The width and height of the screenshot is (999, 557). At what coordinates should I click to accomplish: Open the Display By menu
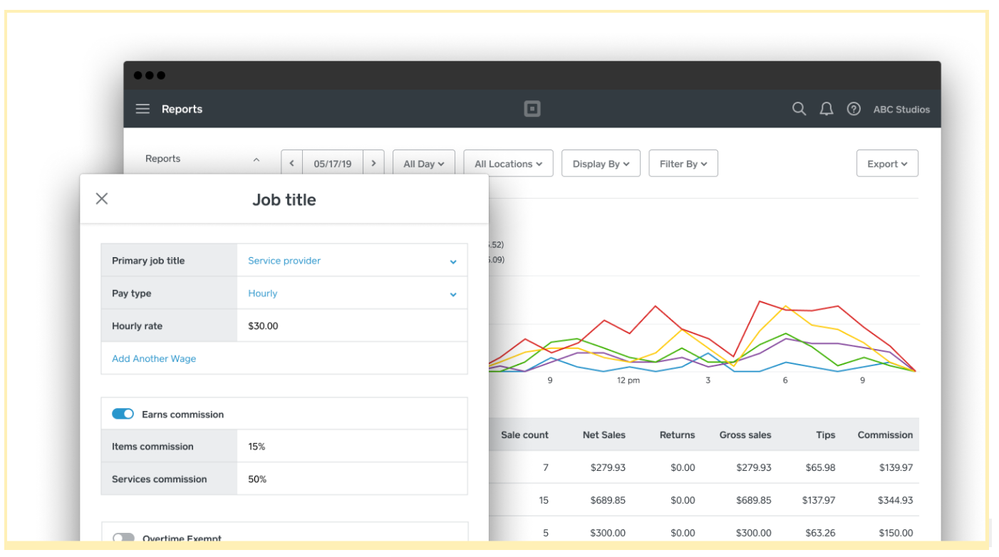[x=600, y=164]
